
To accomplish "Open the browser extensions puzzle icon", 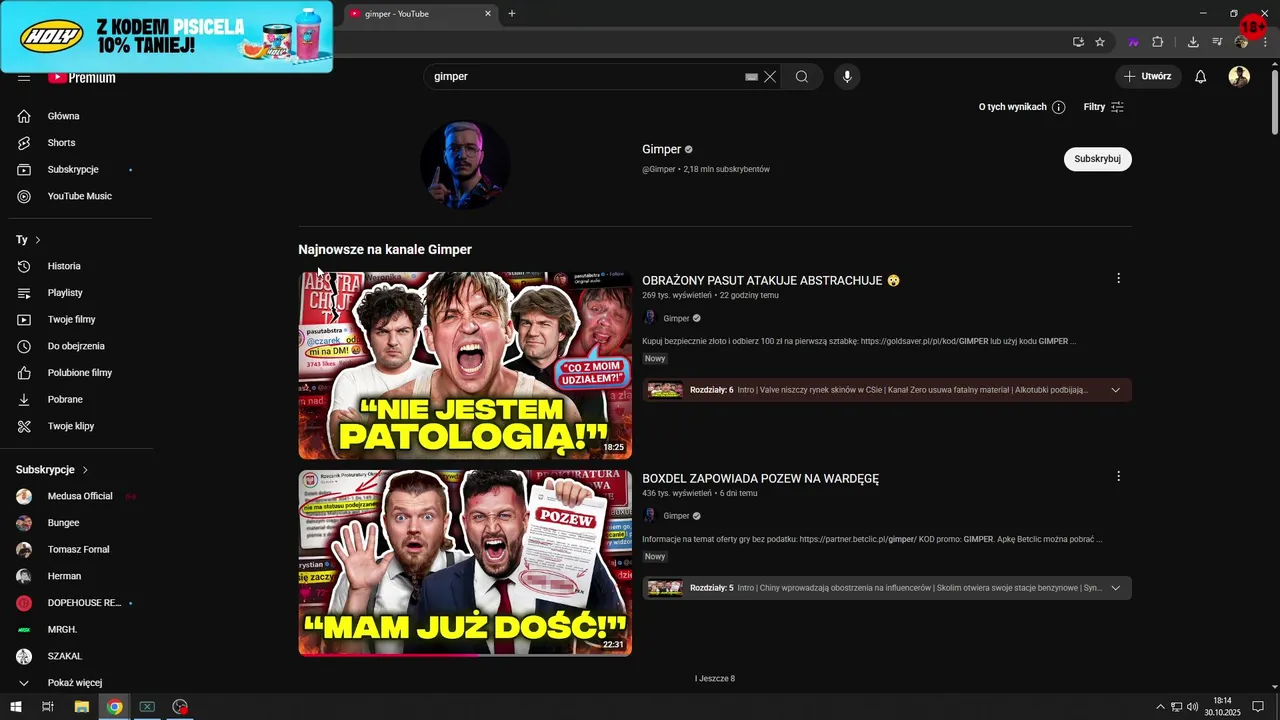I will pos(1158,42).
